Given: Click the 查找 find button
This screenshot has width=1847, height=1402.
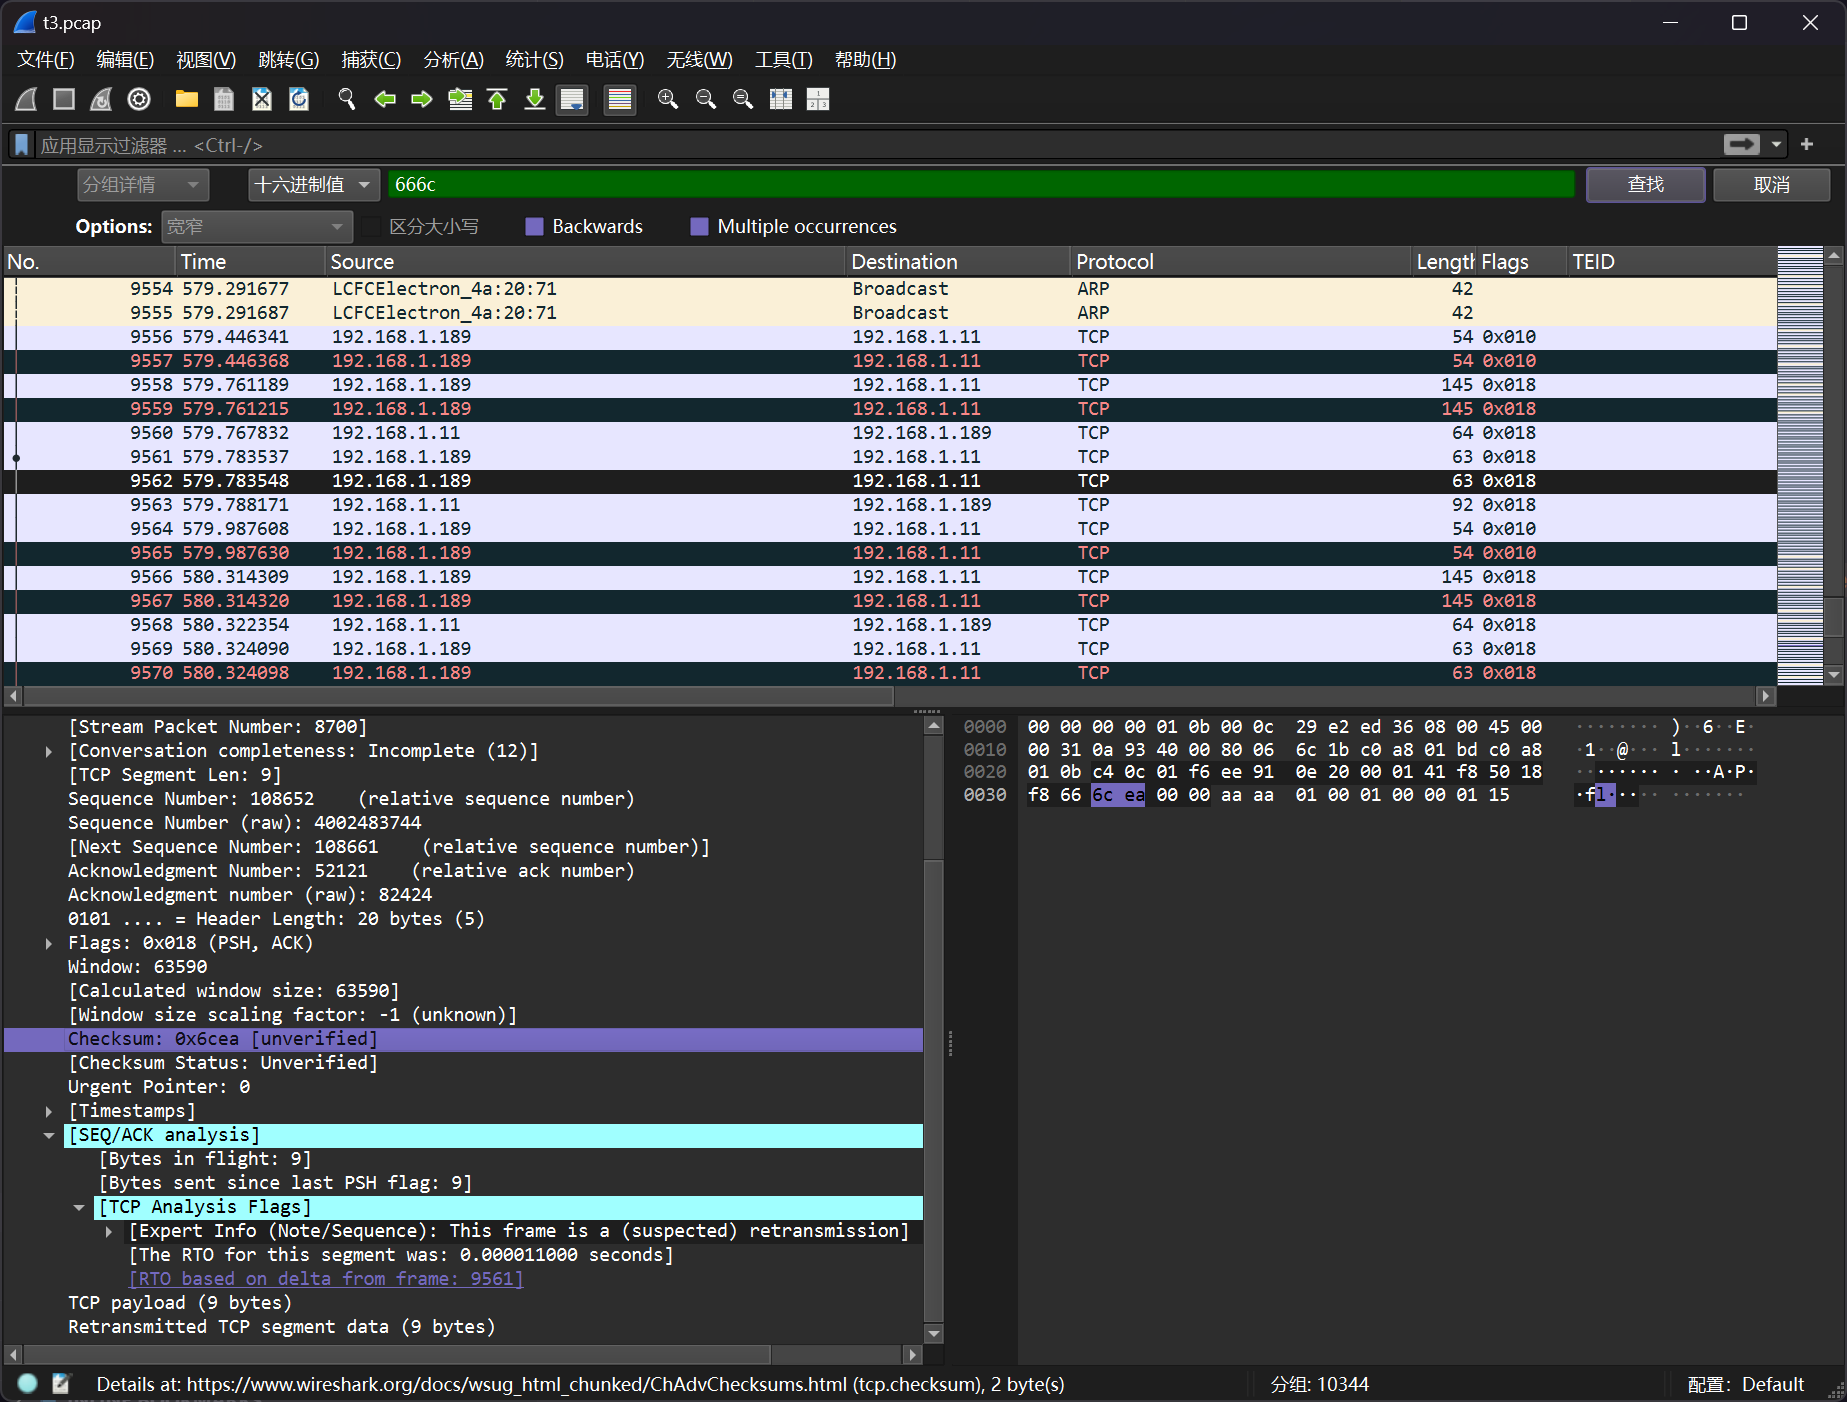Looking at the screenshot, I should click(1645, 185).
